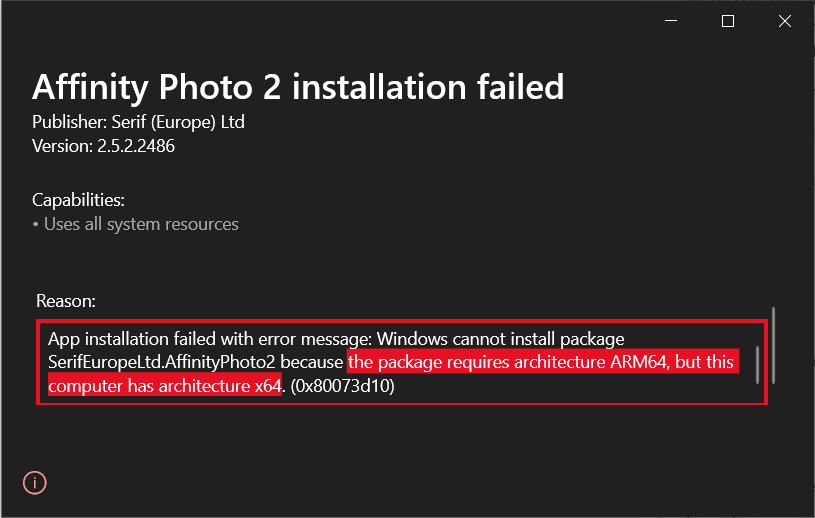Image resolution: width=815 pixels, height=518 pixels.
Task: Click "Uses all system resources" capability
Action: click(x=141, y=224)
